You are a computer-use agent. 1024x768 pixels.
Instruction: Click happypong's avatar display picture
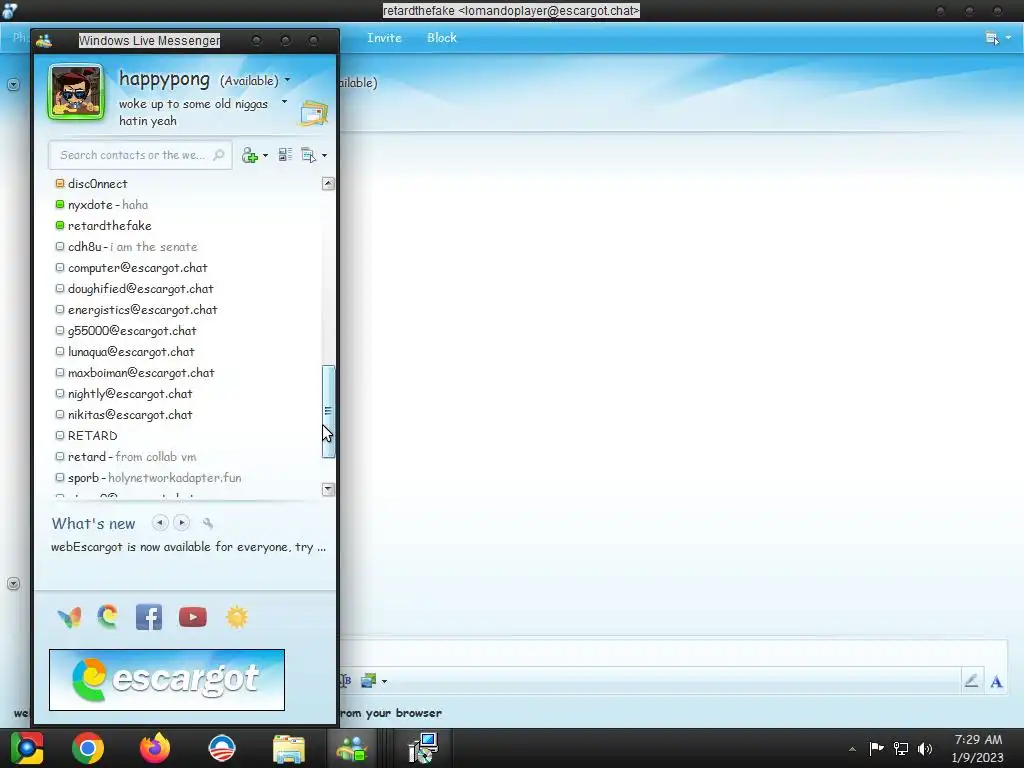[76, 92]
